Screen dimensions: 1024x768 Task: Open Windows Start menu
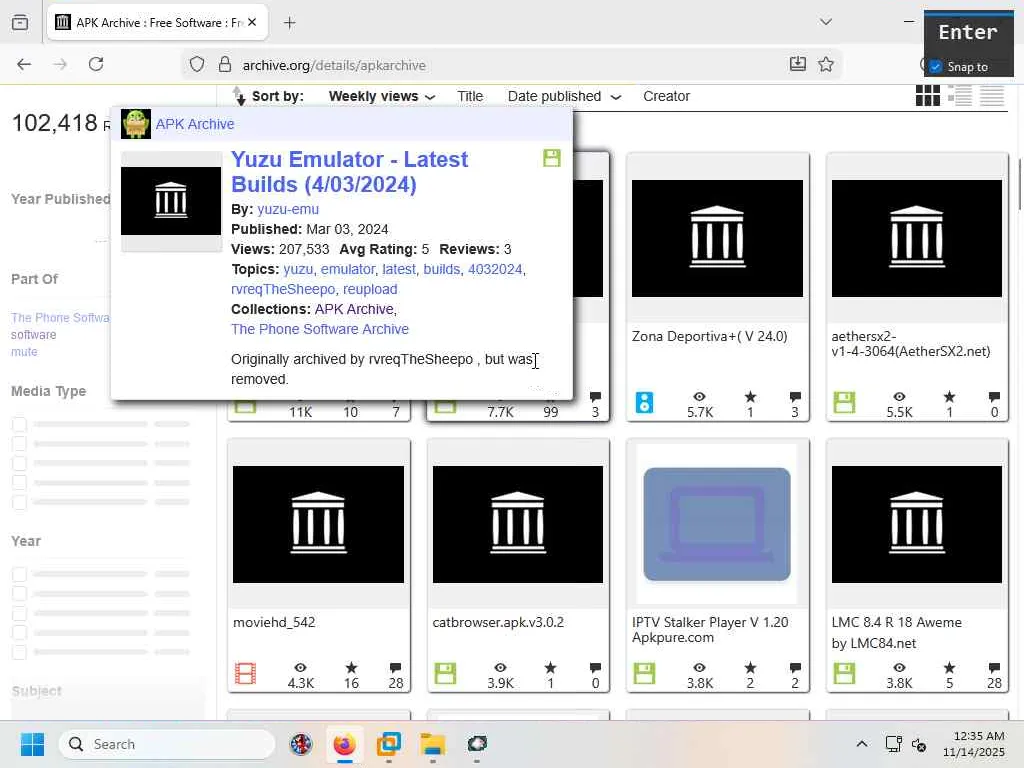click(x=32, y=744)
